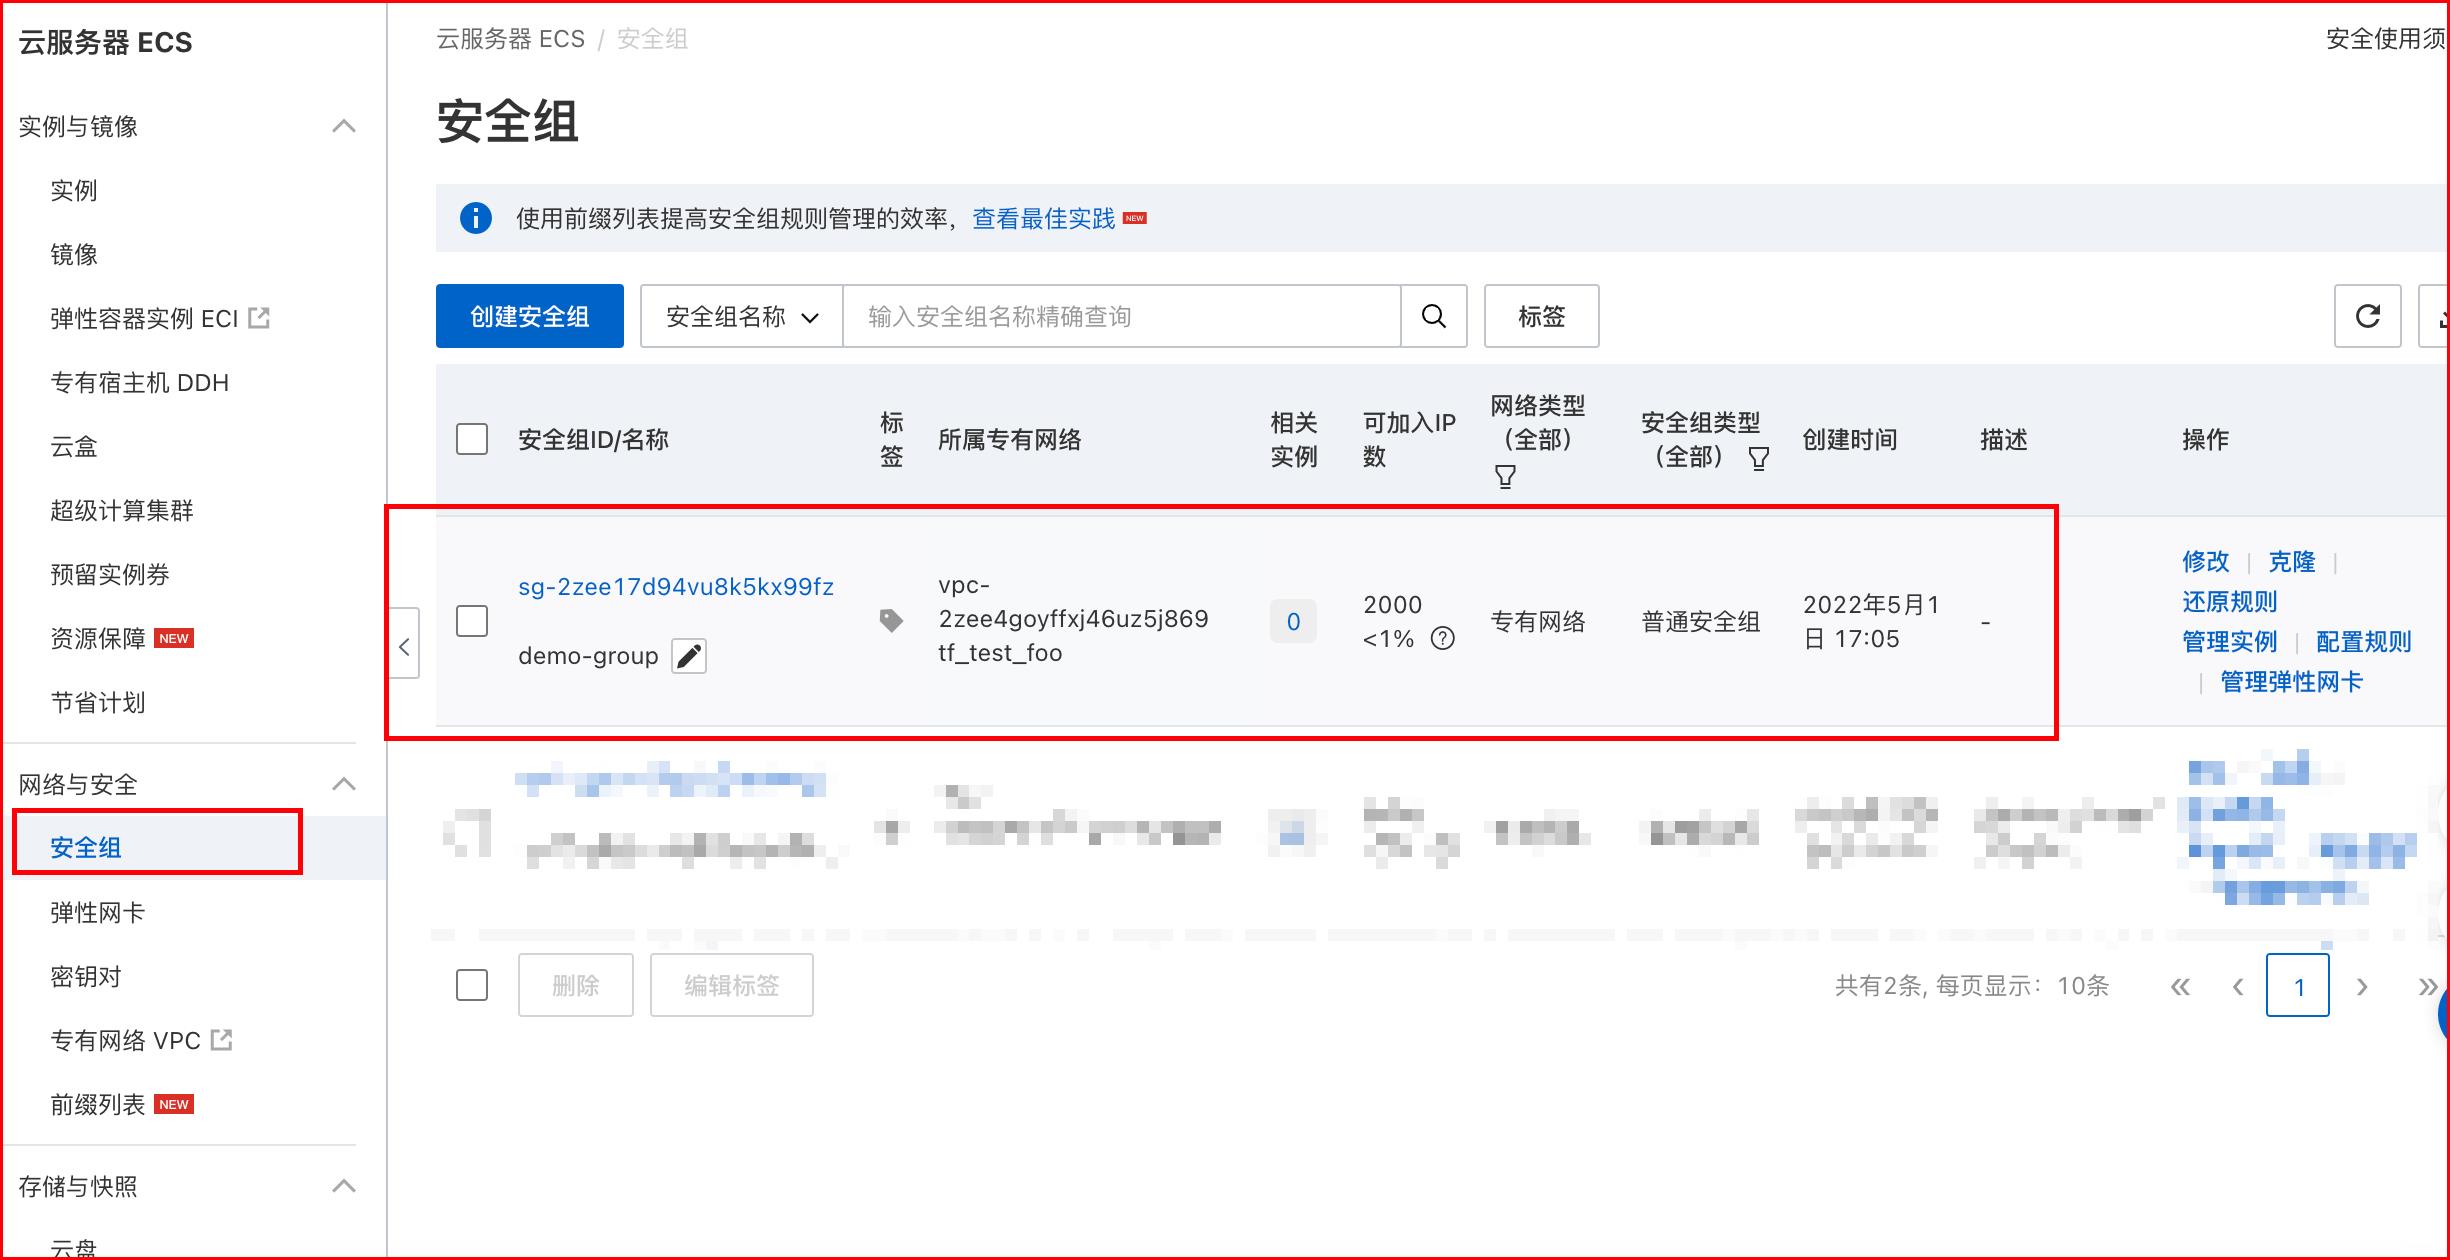
Task: Open 预留实例券 menu item
Action: coord(110,574)
